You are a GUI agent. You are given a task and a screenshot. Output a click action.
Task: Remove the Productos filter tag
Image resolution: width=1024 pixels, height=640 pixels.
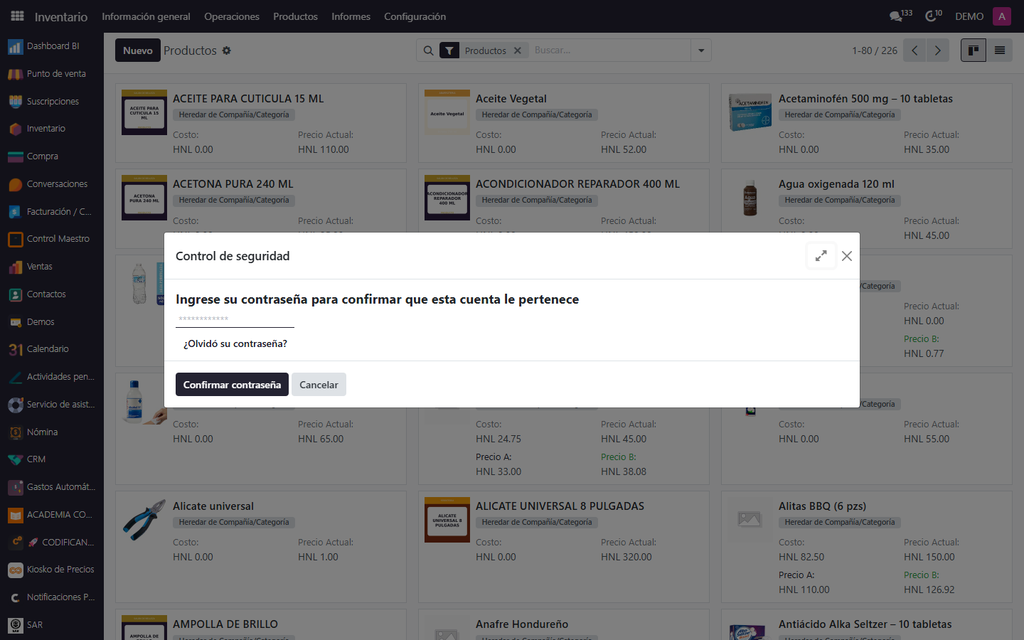(517, 50)
